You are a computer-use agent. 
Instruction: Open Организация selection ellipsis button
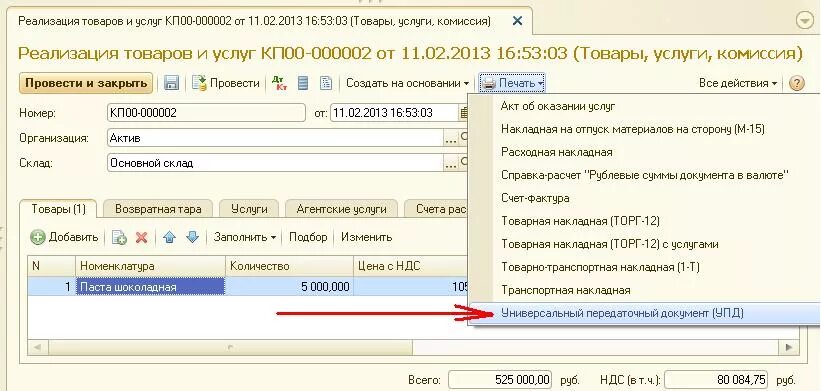point(450,139)
